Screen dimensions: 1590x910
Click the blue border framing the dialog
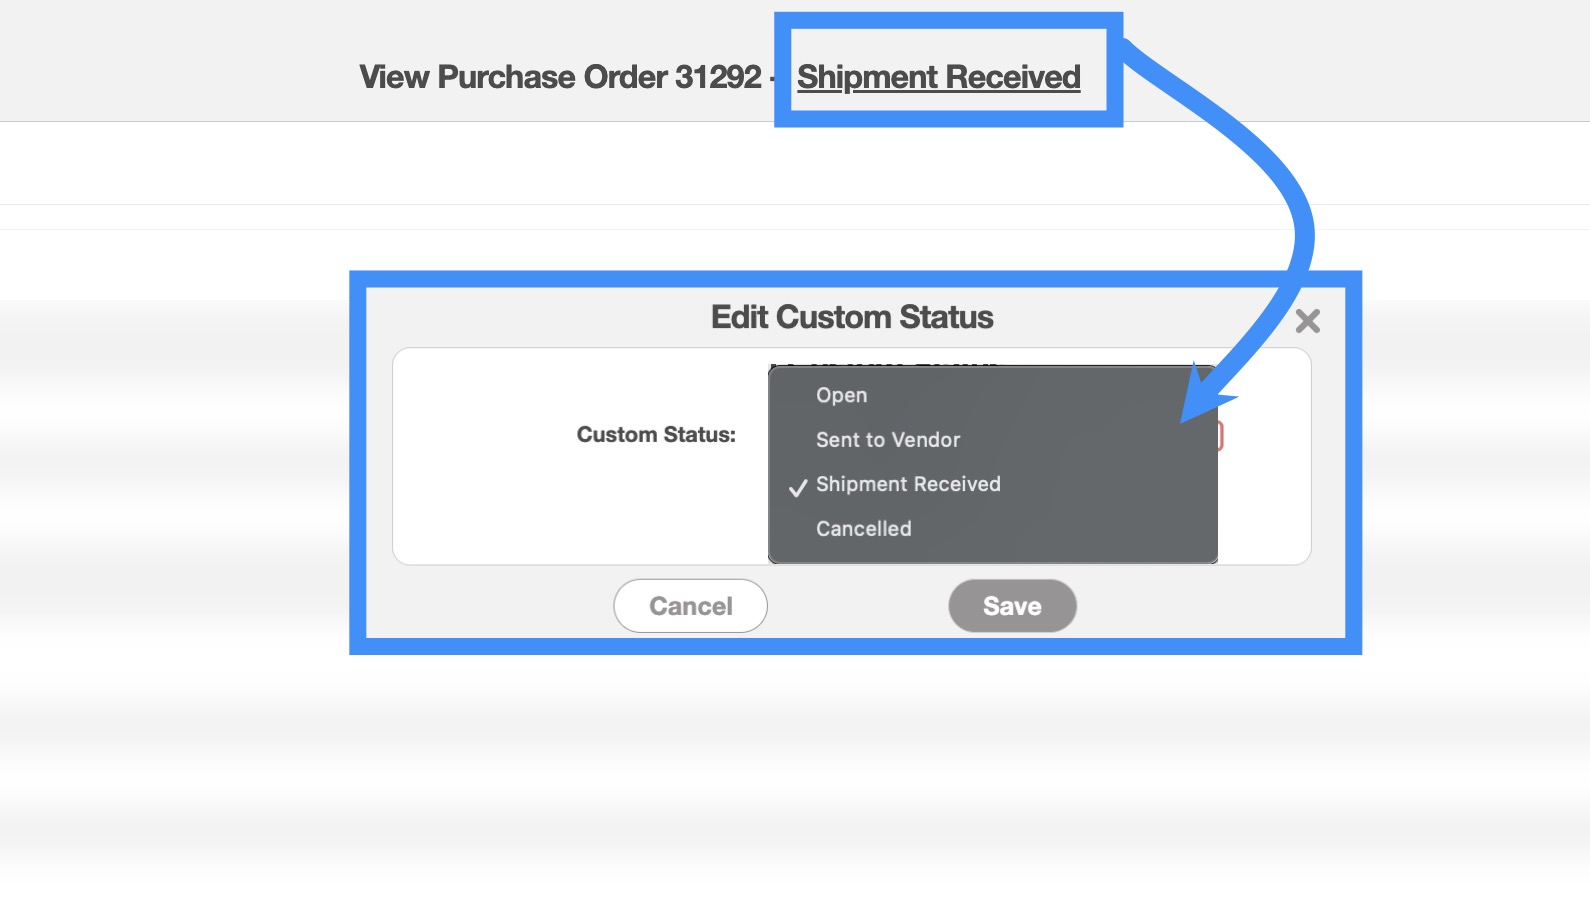pyautogui.click(x=357, y=460)
